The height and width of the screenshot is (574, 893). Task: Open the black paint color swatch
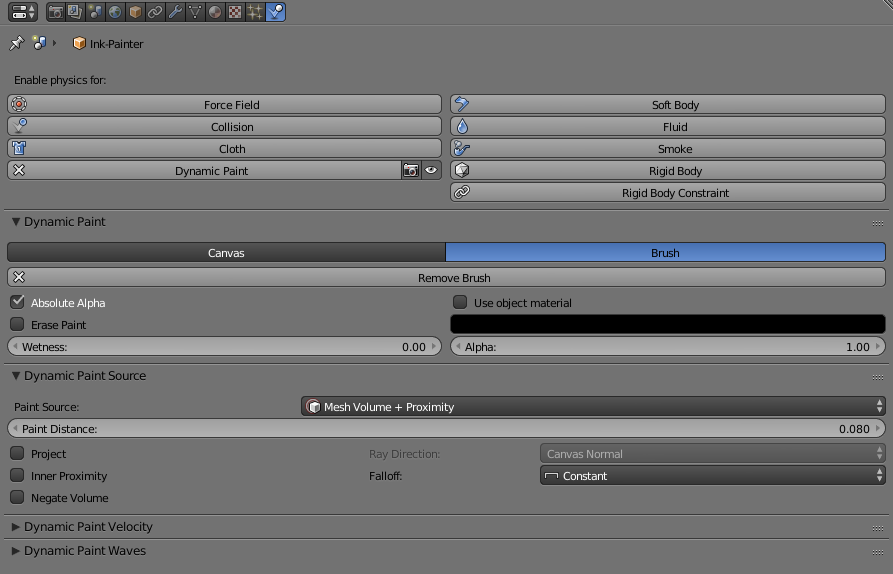[668, 324]
